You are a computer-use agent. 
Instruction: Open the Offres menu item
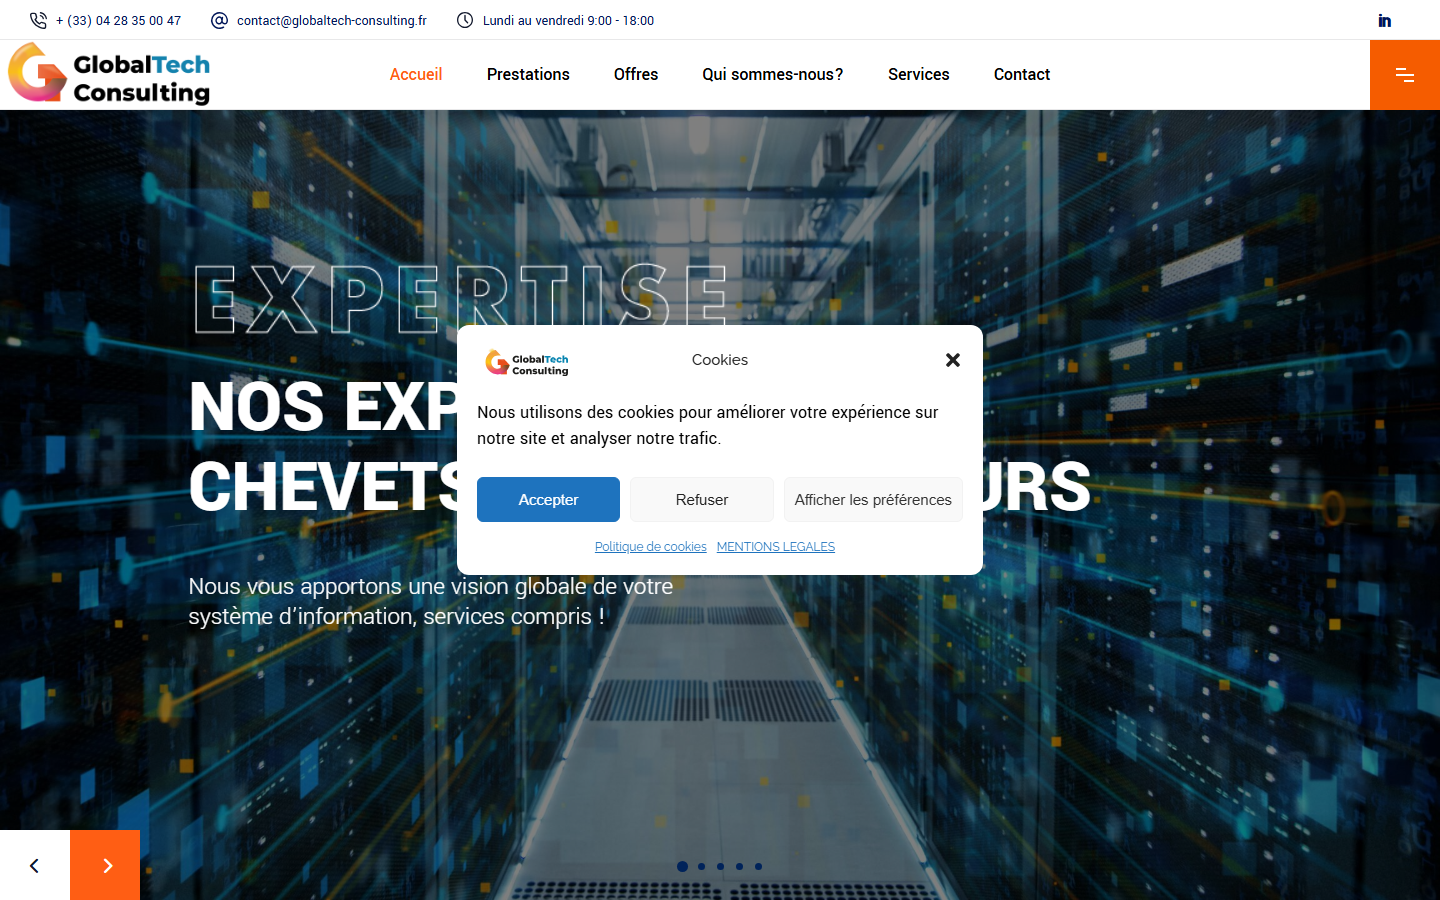636,74
